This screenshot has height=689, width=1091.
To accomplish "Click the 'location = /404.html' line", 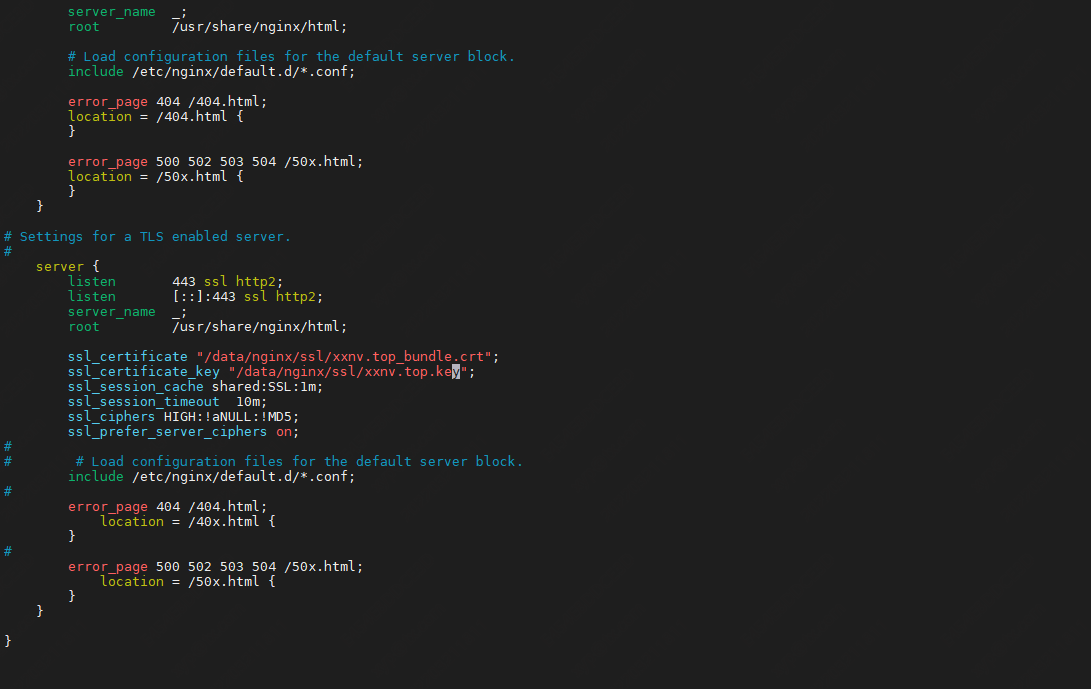I will point(156,116).
